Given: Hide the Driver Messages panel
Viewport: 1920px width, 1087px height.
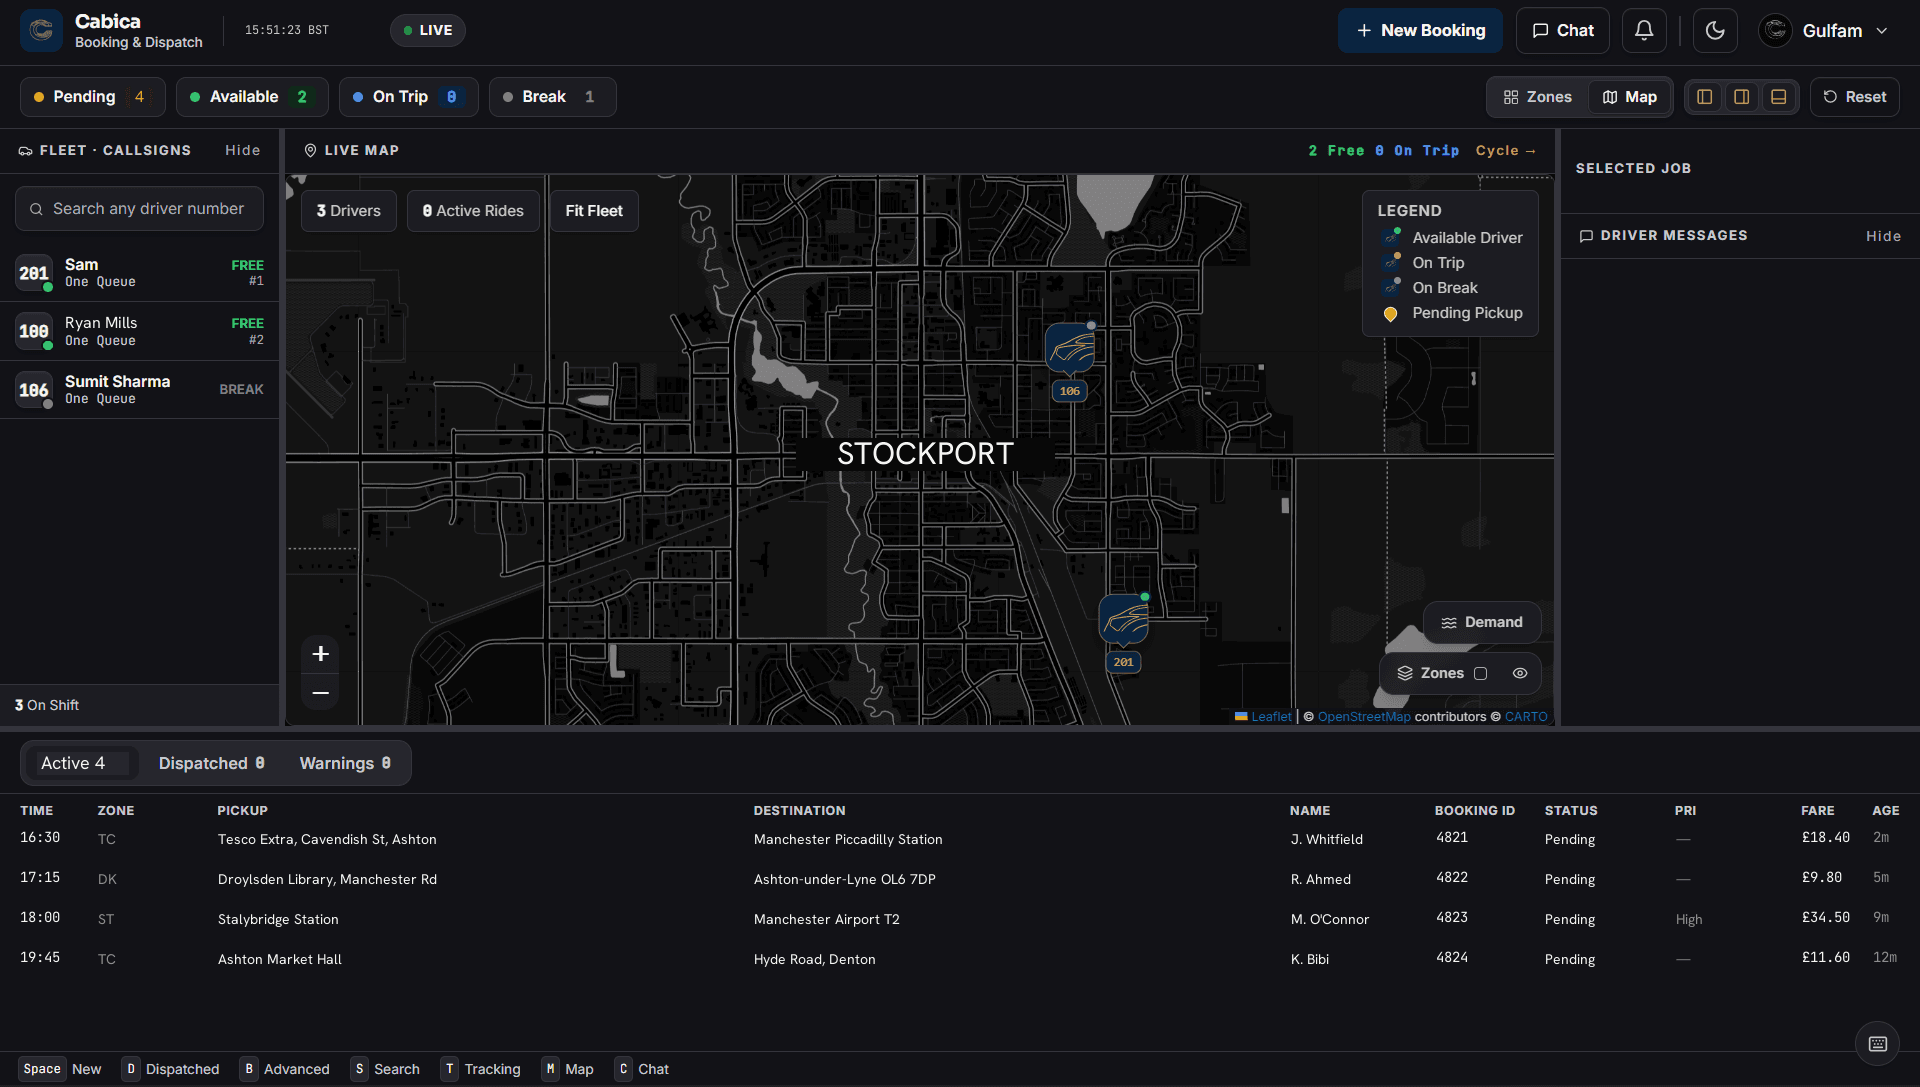Looking at the screenshot, I should [1883, 236].
